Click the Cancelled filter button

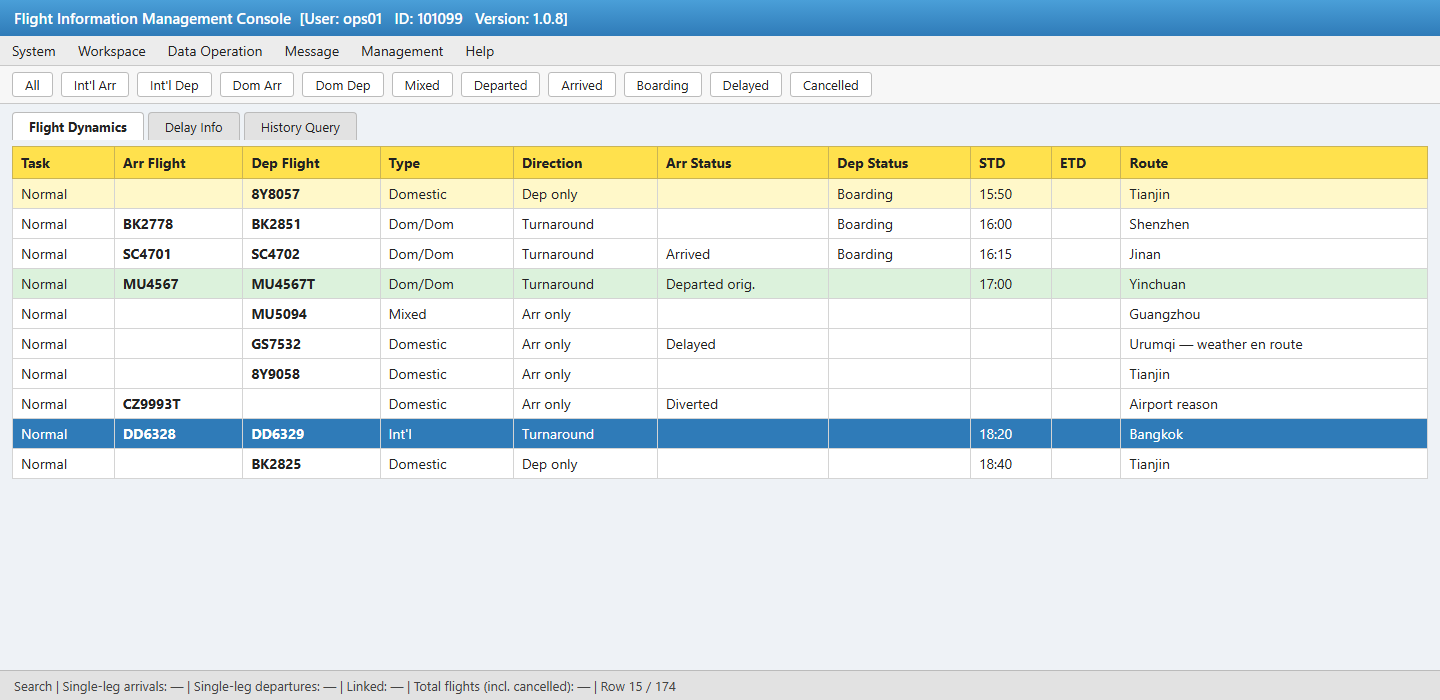[831, 85]
